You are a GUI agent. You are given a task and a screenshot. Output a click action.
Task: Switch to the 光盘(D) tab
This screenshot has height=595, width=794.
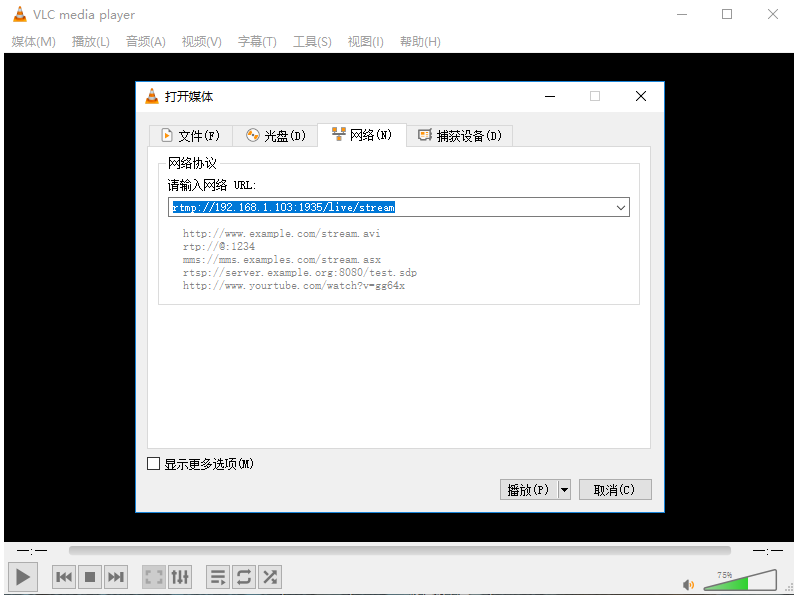pos(275,136)
